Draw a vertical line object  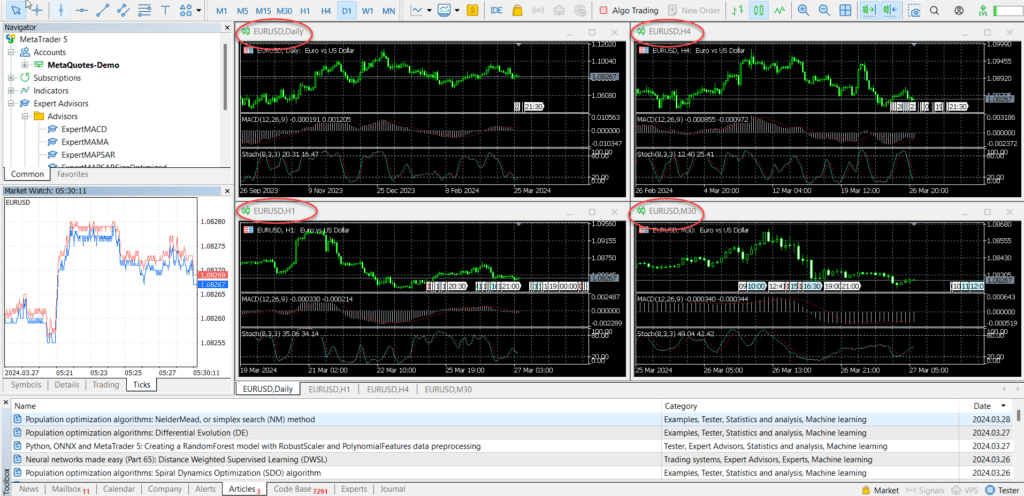61,10
